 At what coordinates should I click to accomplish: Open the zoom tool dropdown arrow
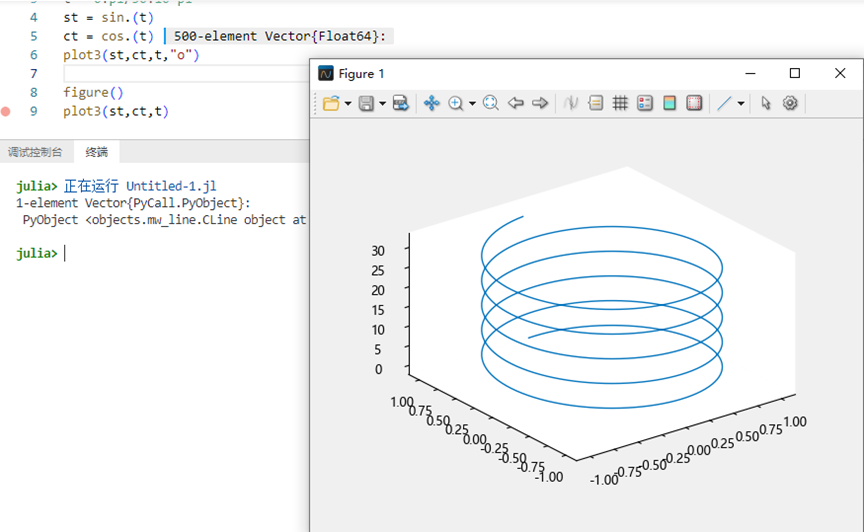click(472, 104)
